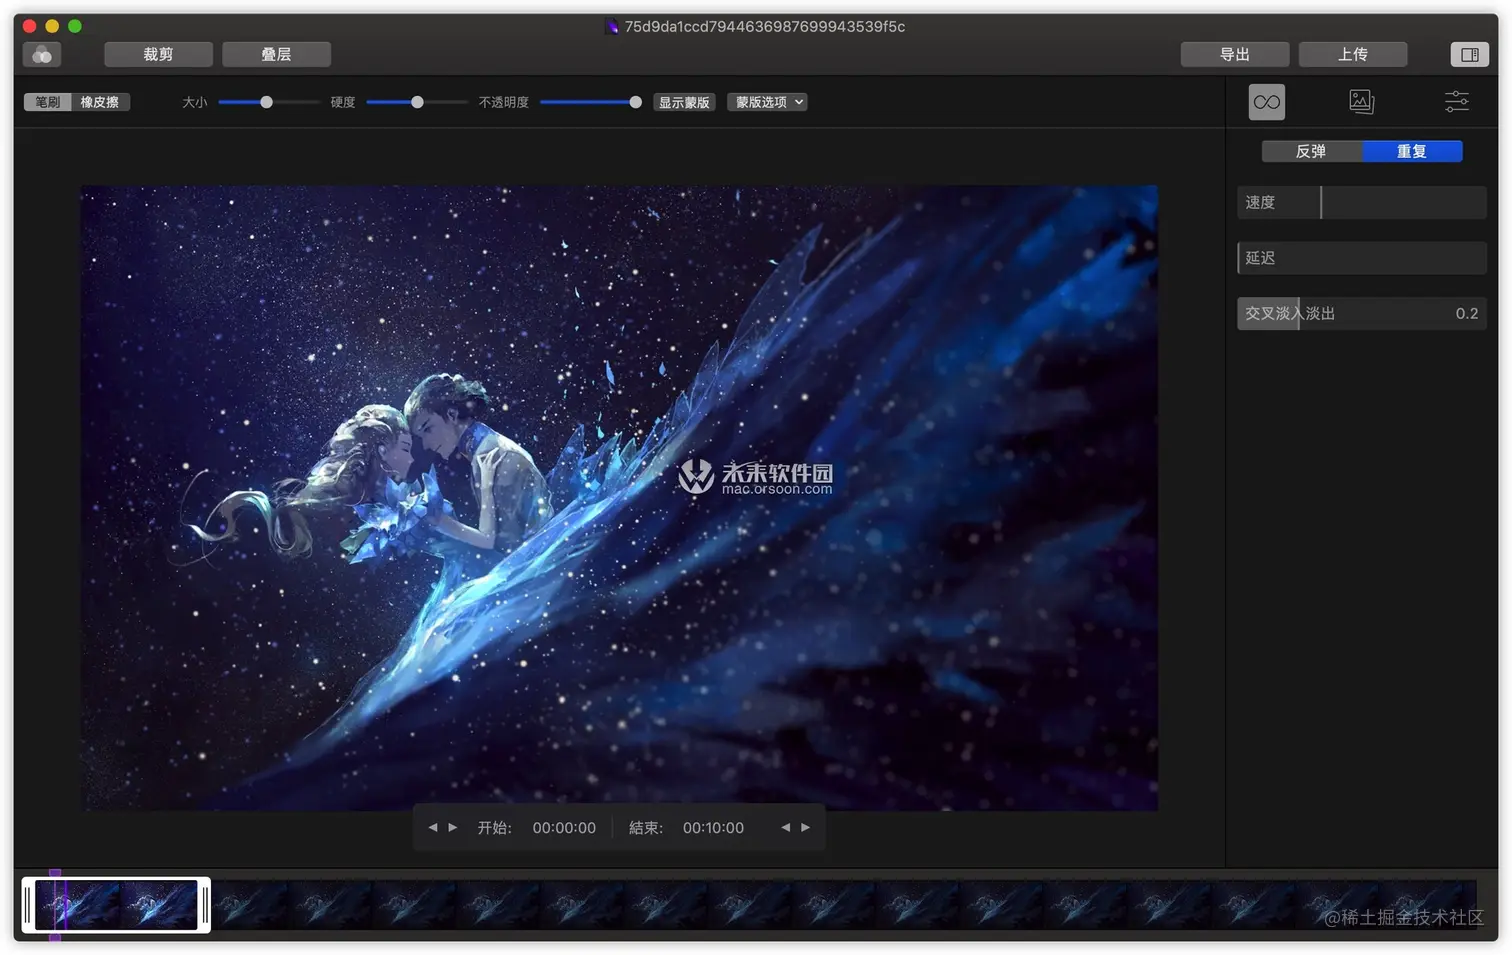The width and height of the screenshot is (1512, 955).
Task: Step the start time backward
Action: pyautogui.click(x=433, y=827)
